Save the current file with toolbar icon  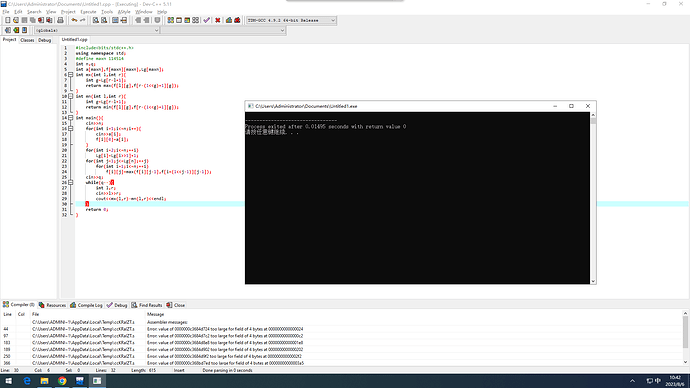[24, 20]
